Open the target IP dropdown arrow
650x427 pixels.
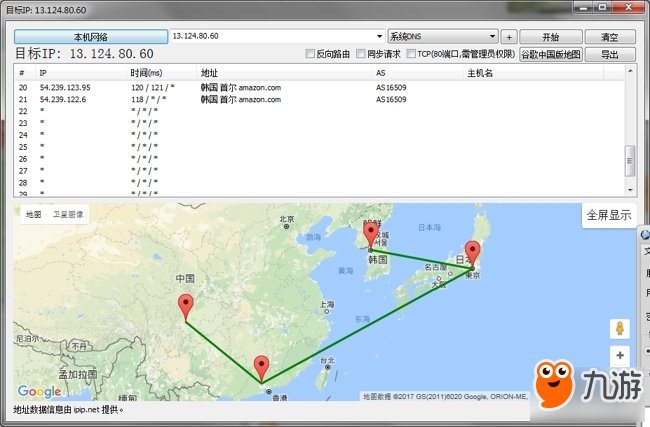point(379,36)
